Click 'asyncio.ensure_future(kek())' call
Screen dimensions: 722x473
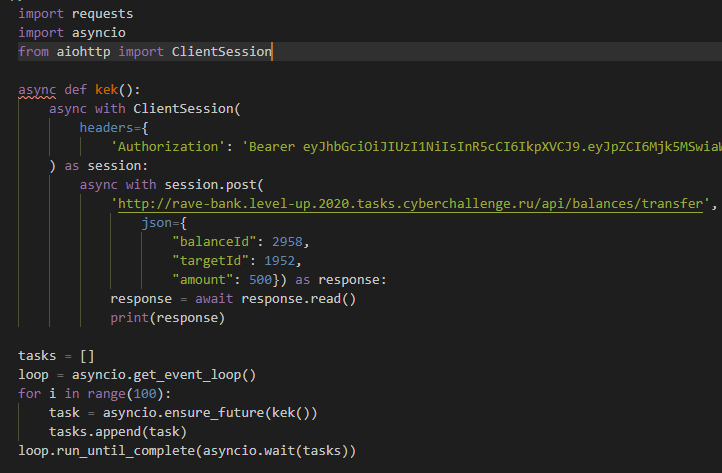tap(210, 413)
